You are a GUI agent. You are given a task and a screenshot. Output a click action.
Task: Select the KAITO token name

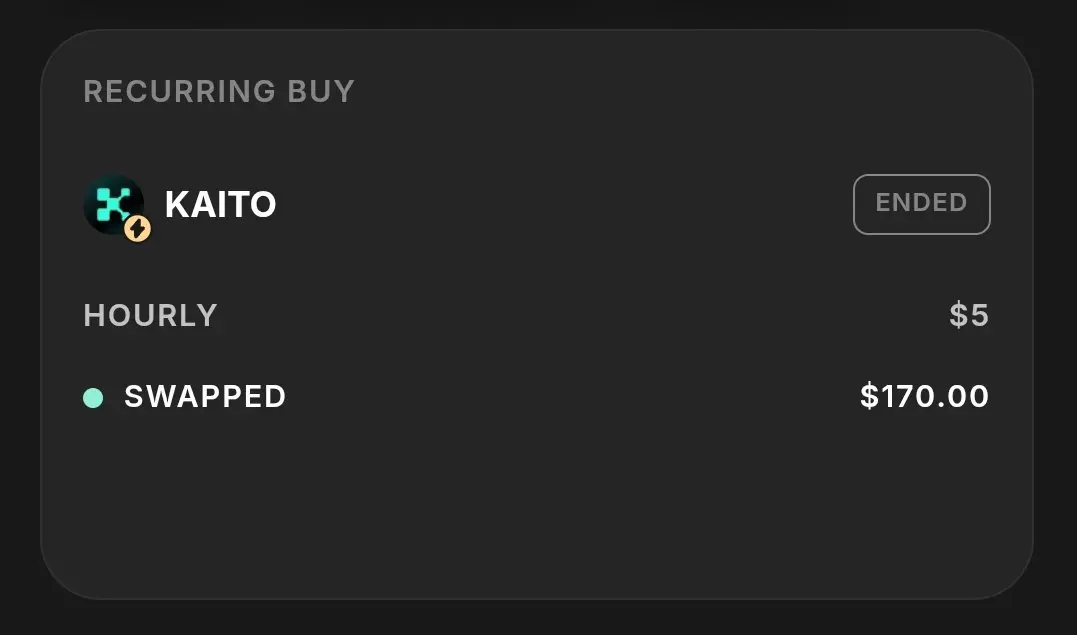click(220, 205)
